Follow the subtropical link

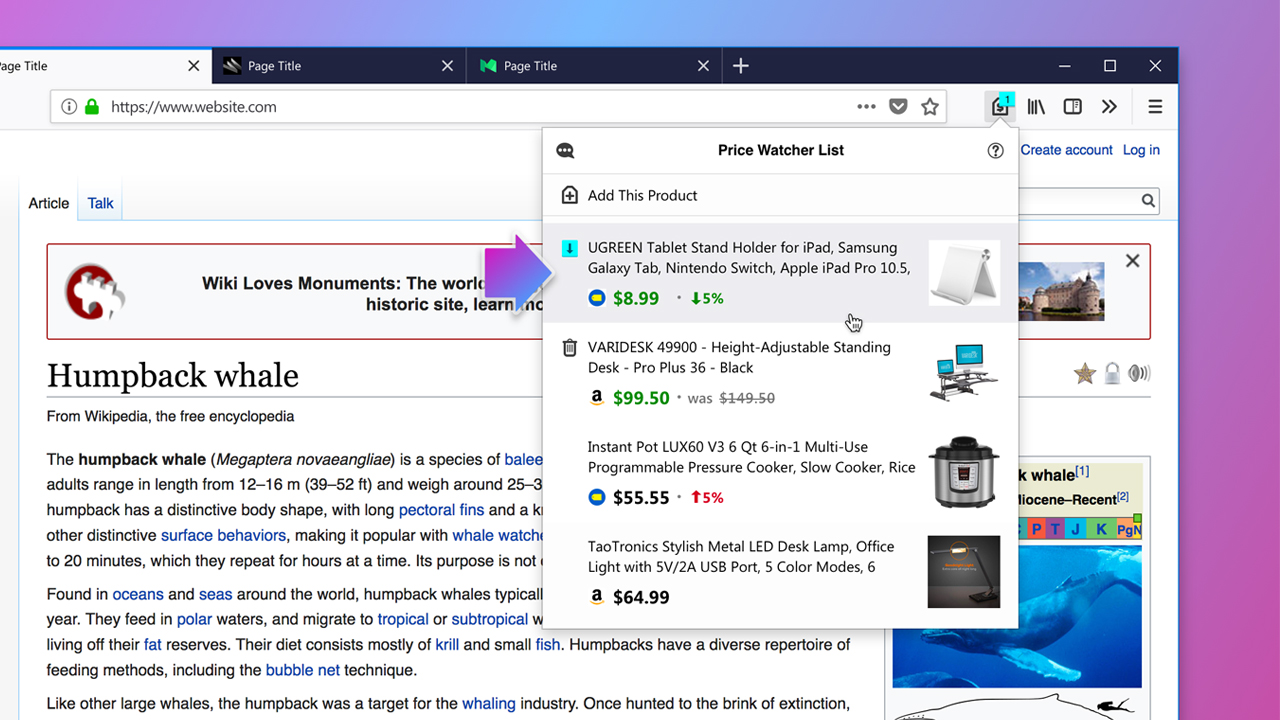(x=490, y=619)
